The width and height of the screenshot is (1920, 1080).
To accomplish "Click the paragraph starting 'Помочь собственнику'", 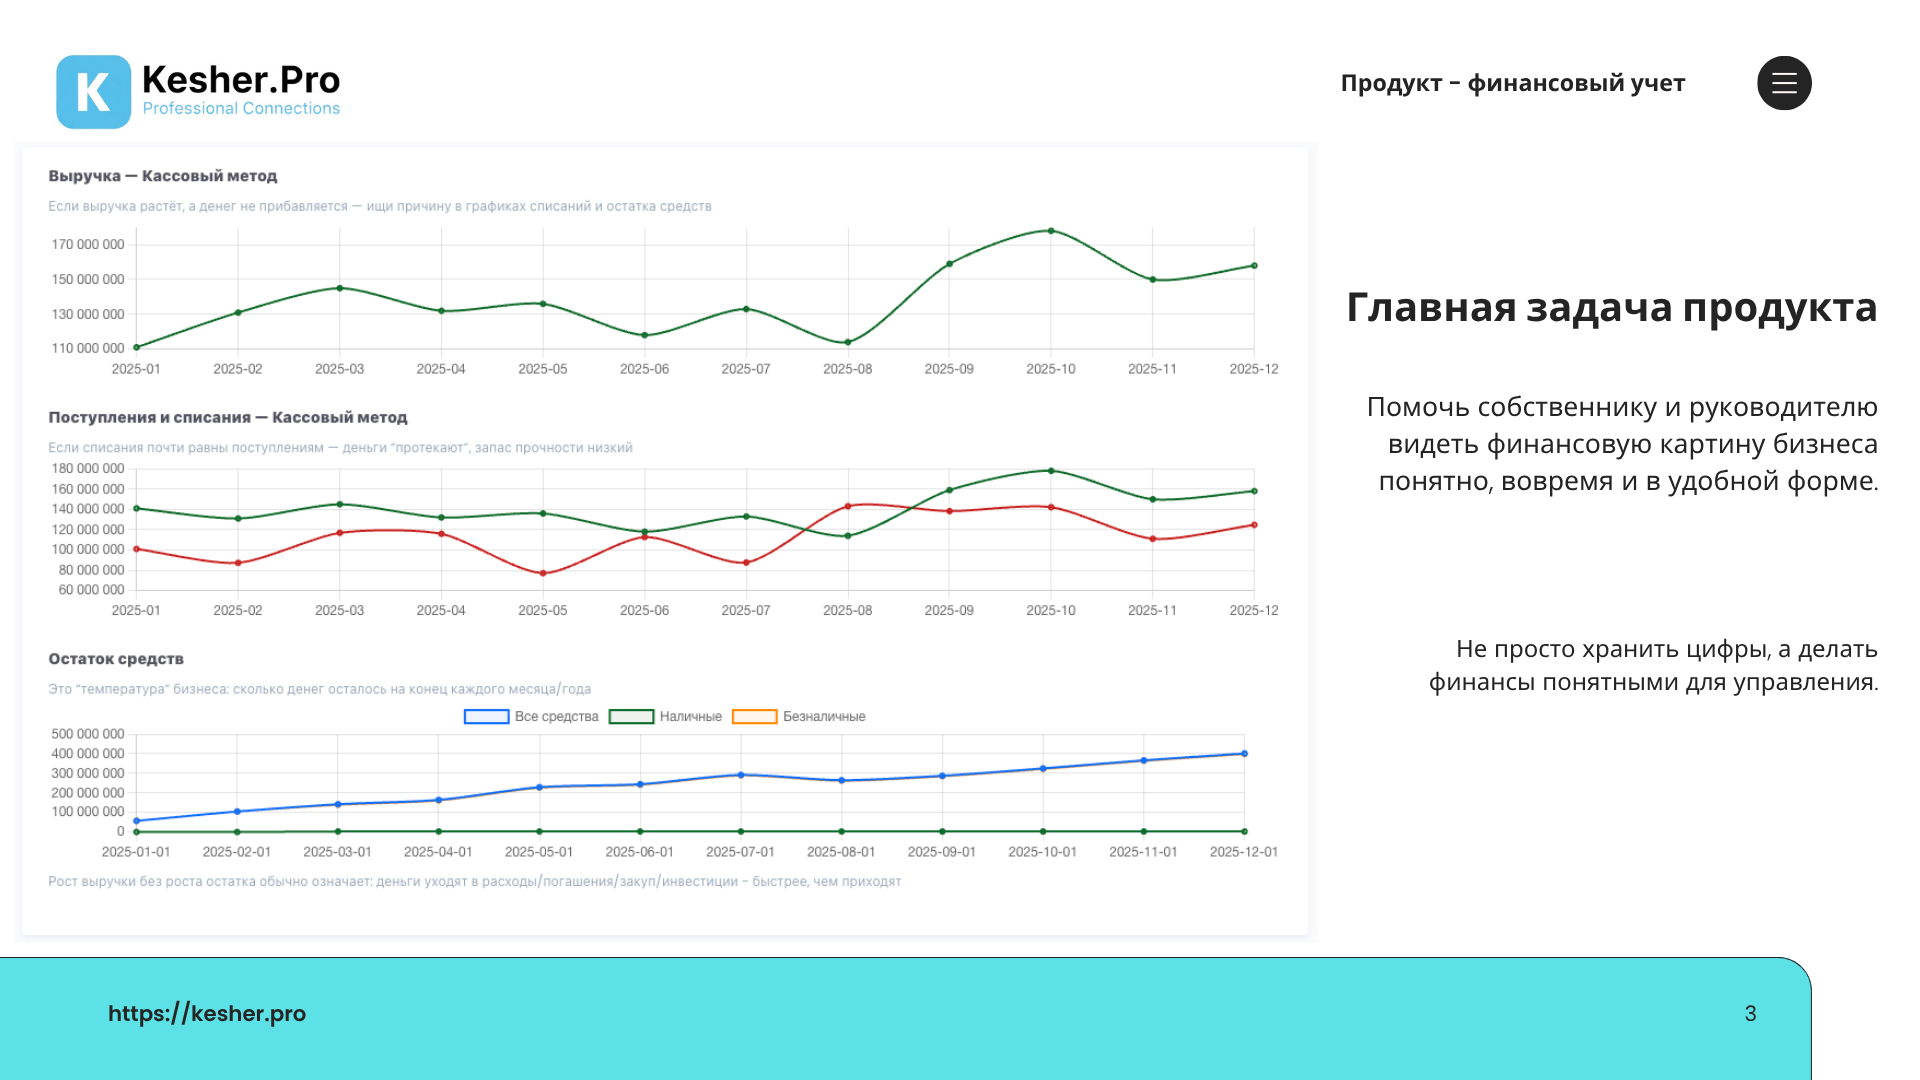I will (1622, 444).
